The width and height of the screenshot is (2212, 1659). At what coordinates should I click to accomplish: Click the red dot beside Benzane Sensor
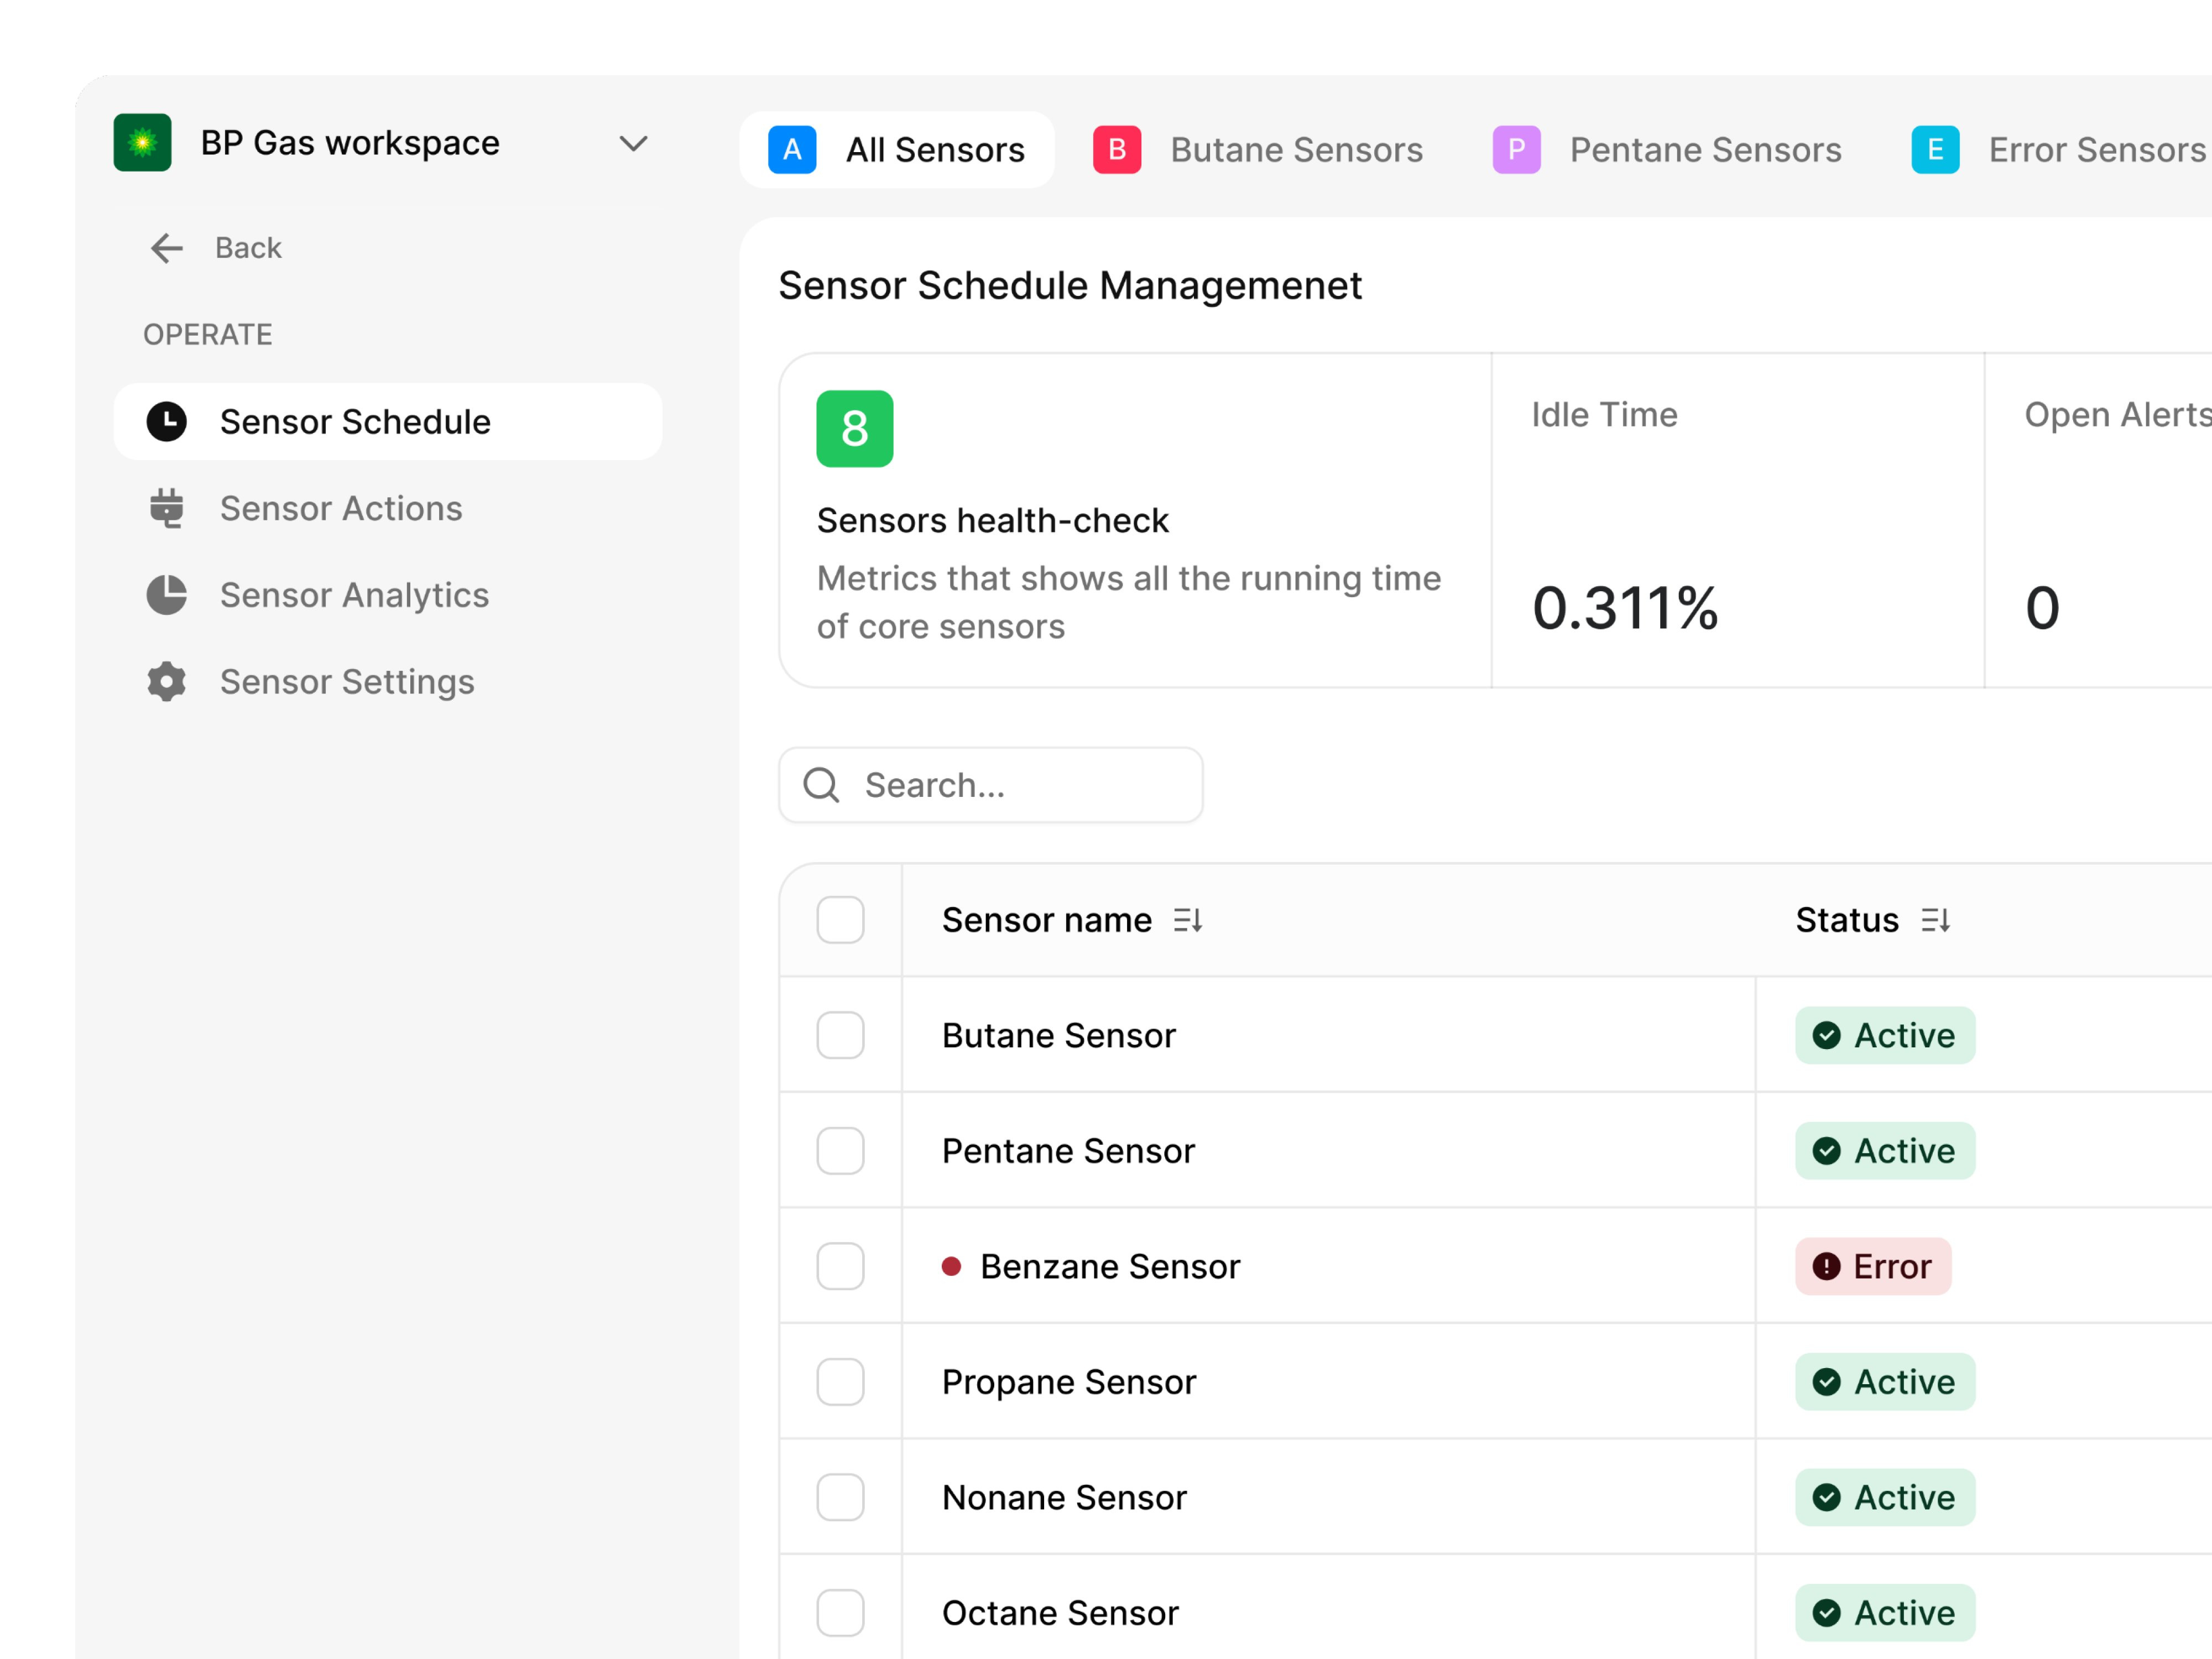[952, 1267]
